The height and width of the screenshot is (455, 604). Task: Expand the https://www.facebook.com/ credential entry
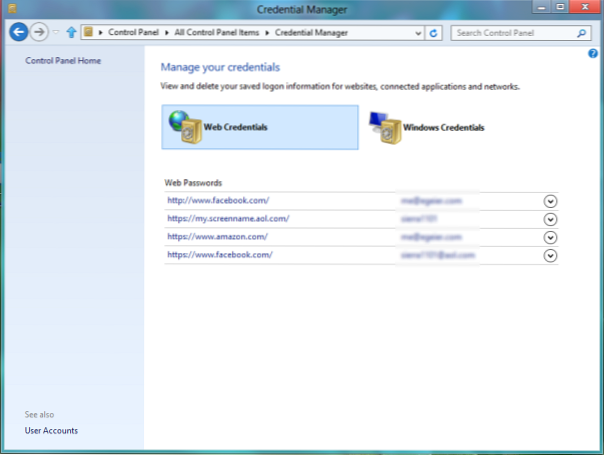(x=549, y=256)
